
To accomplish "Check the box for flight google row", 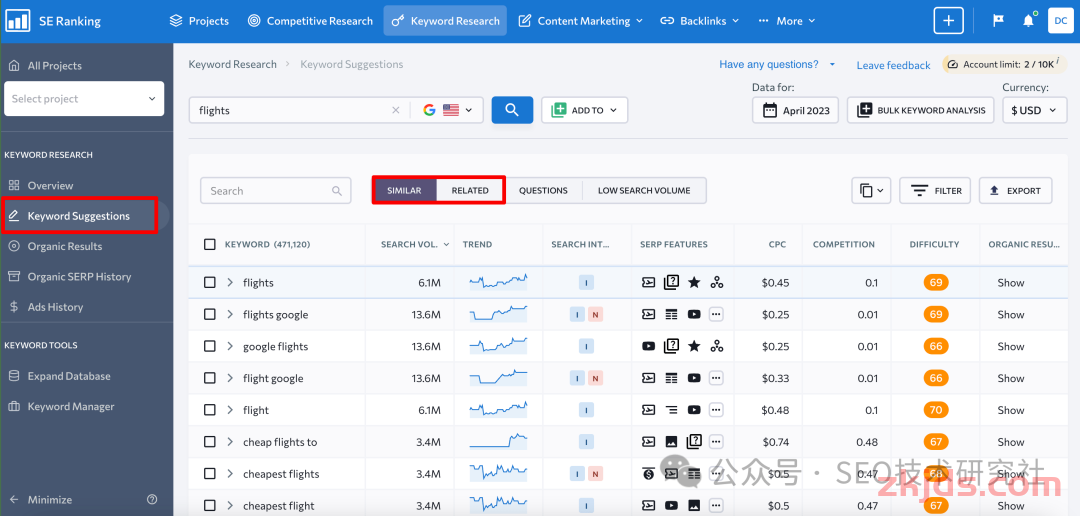I will [209, 378].
